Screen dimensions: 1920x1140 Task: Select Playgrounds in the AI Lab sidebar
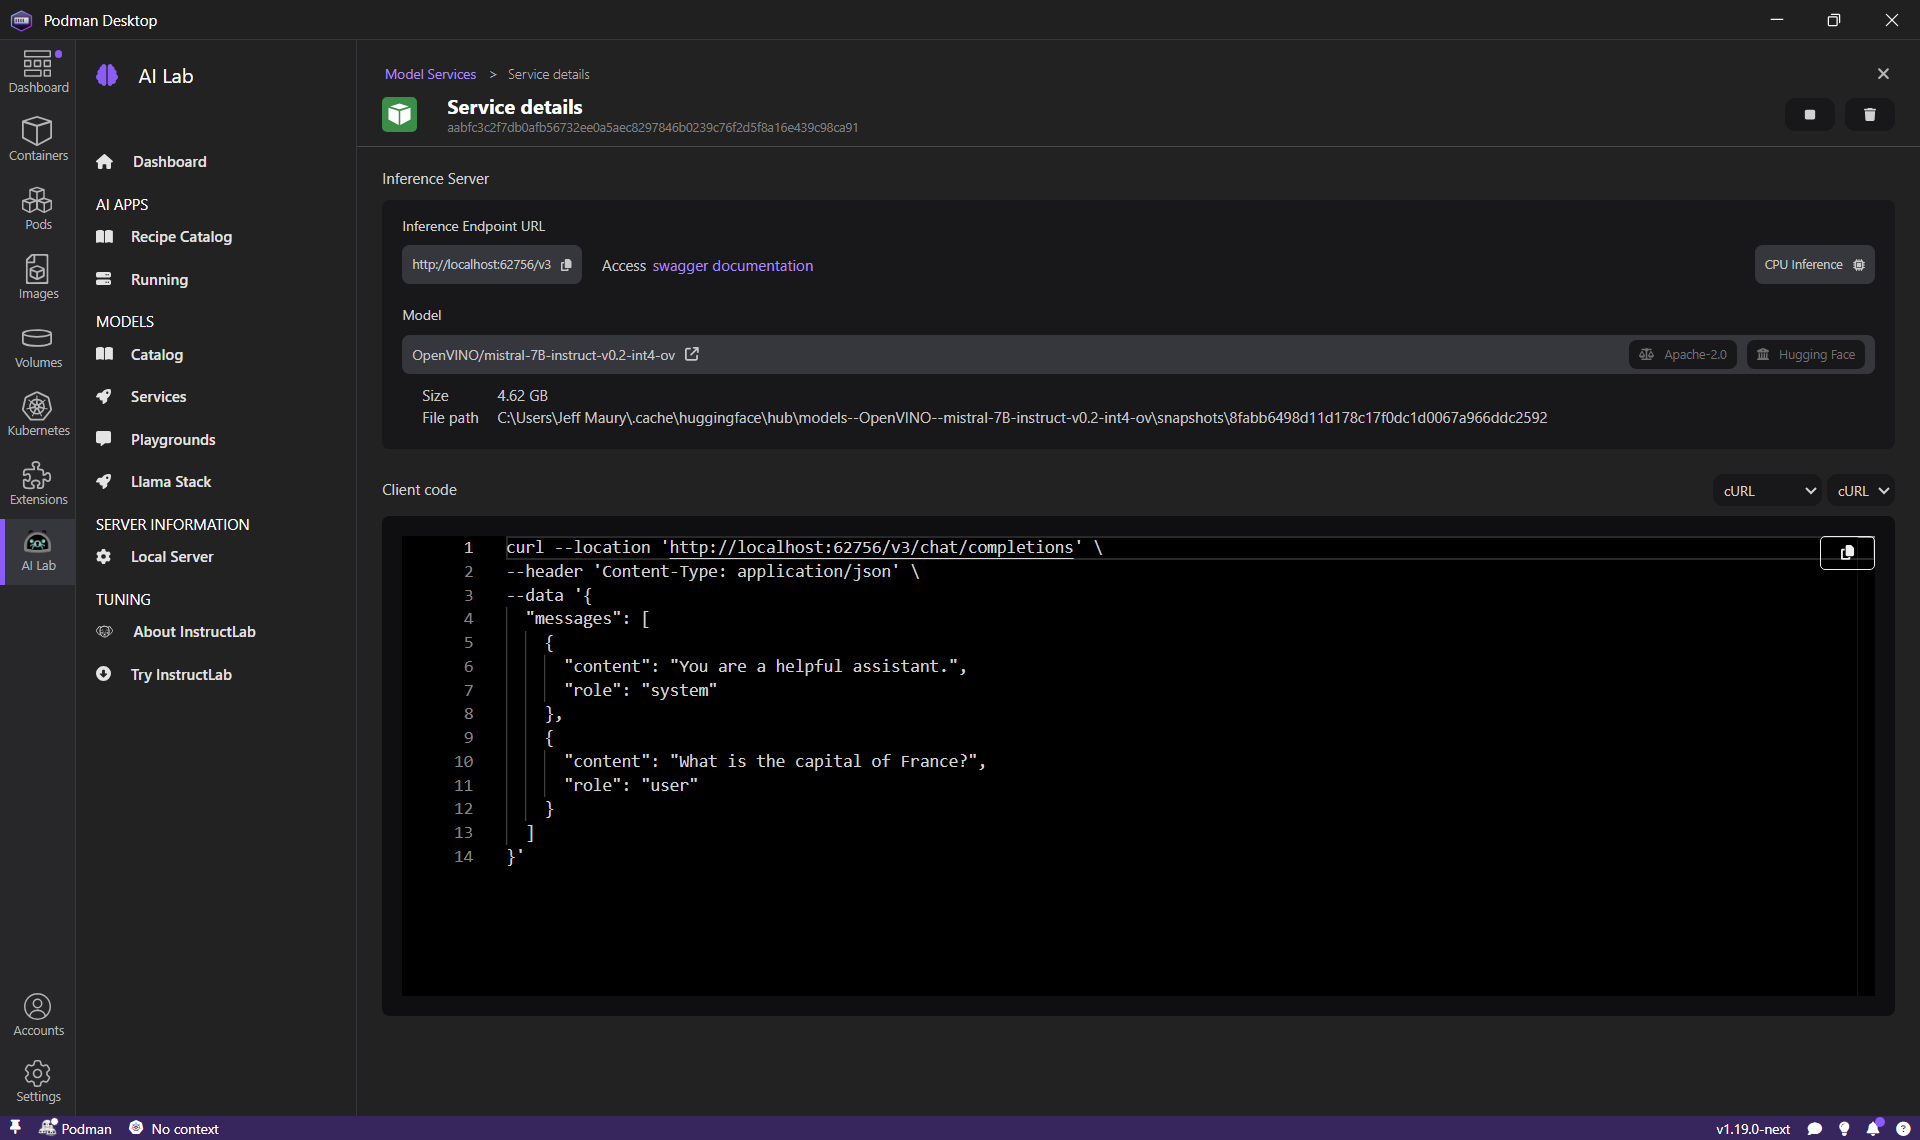pyautogui.click(x=173, y=439)
